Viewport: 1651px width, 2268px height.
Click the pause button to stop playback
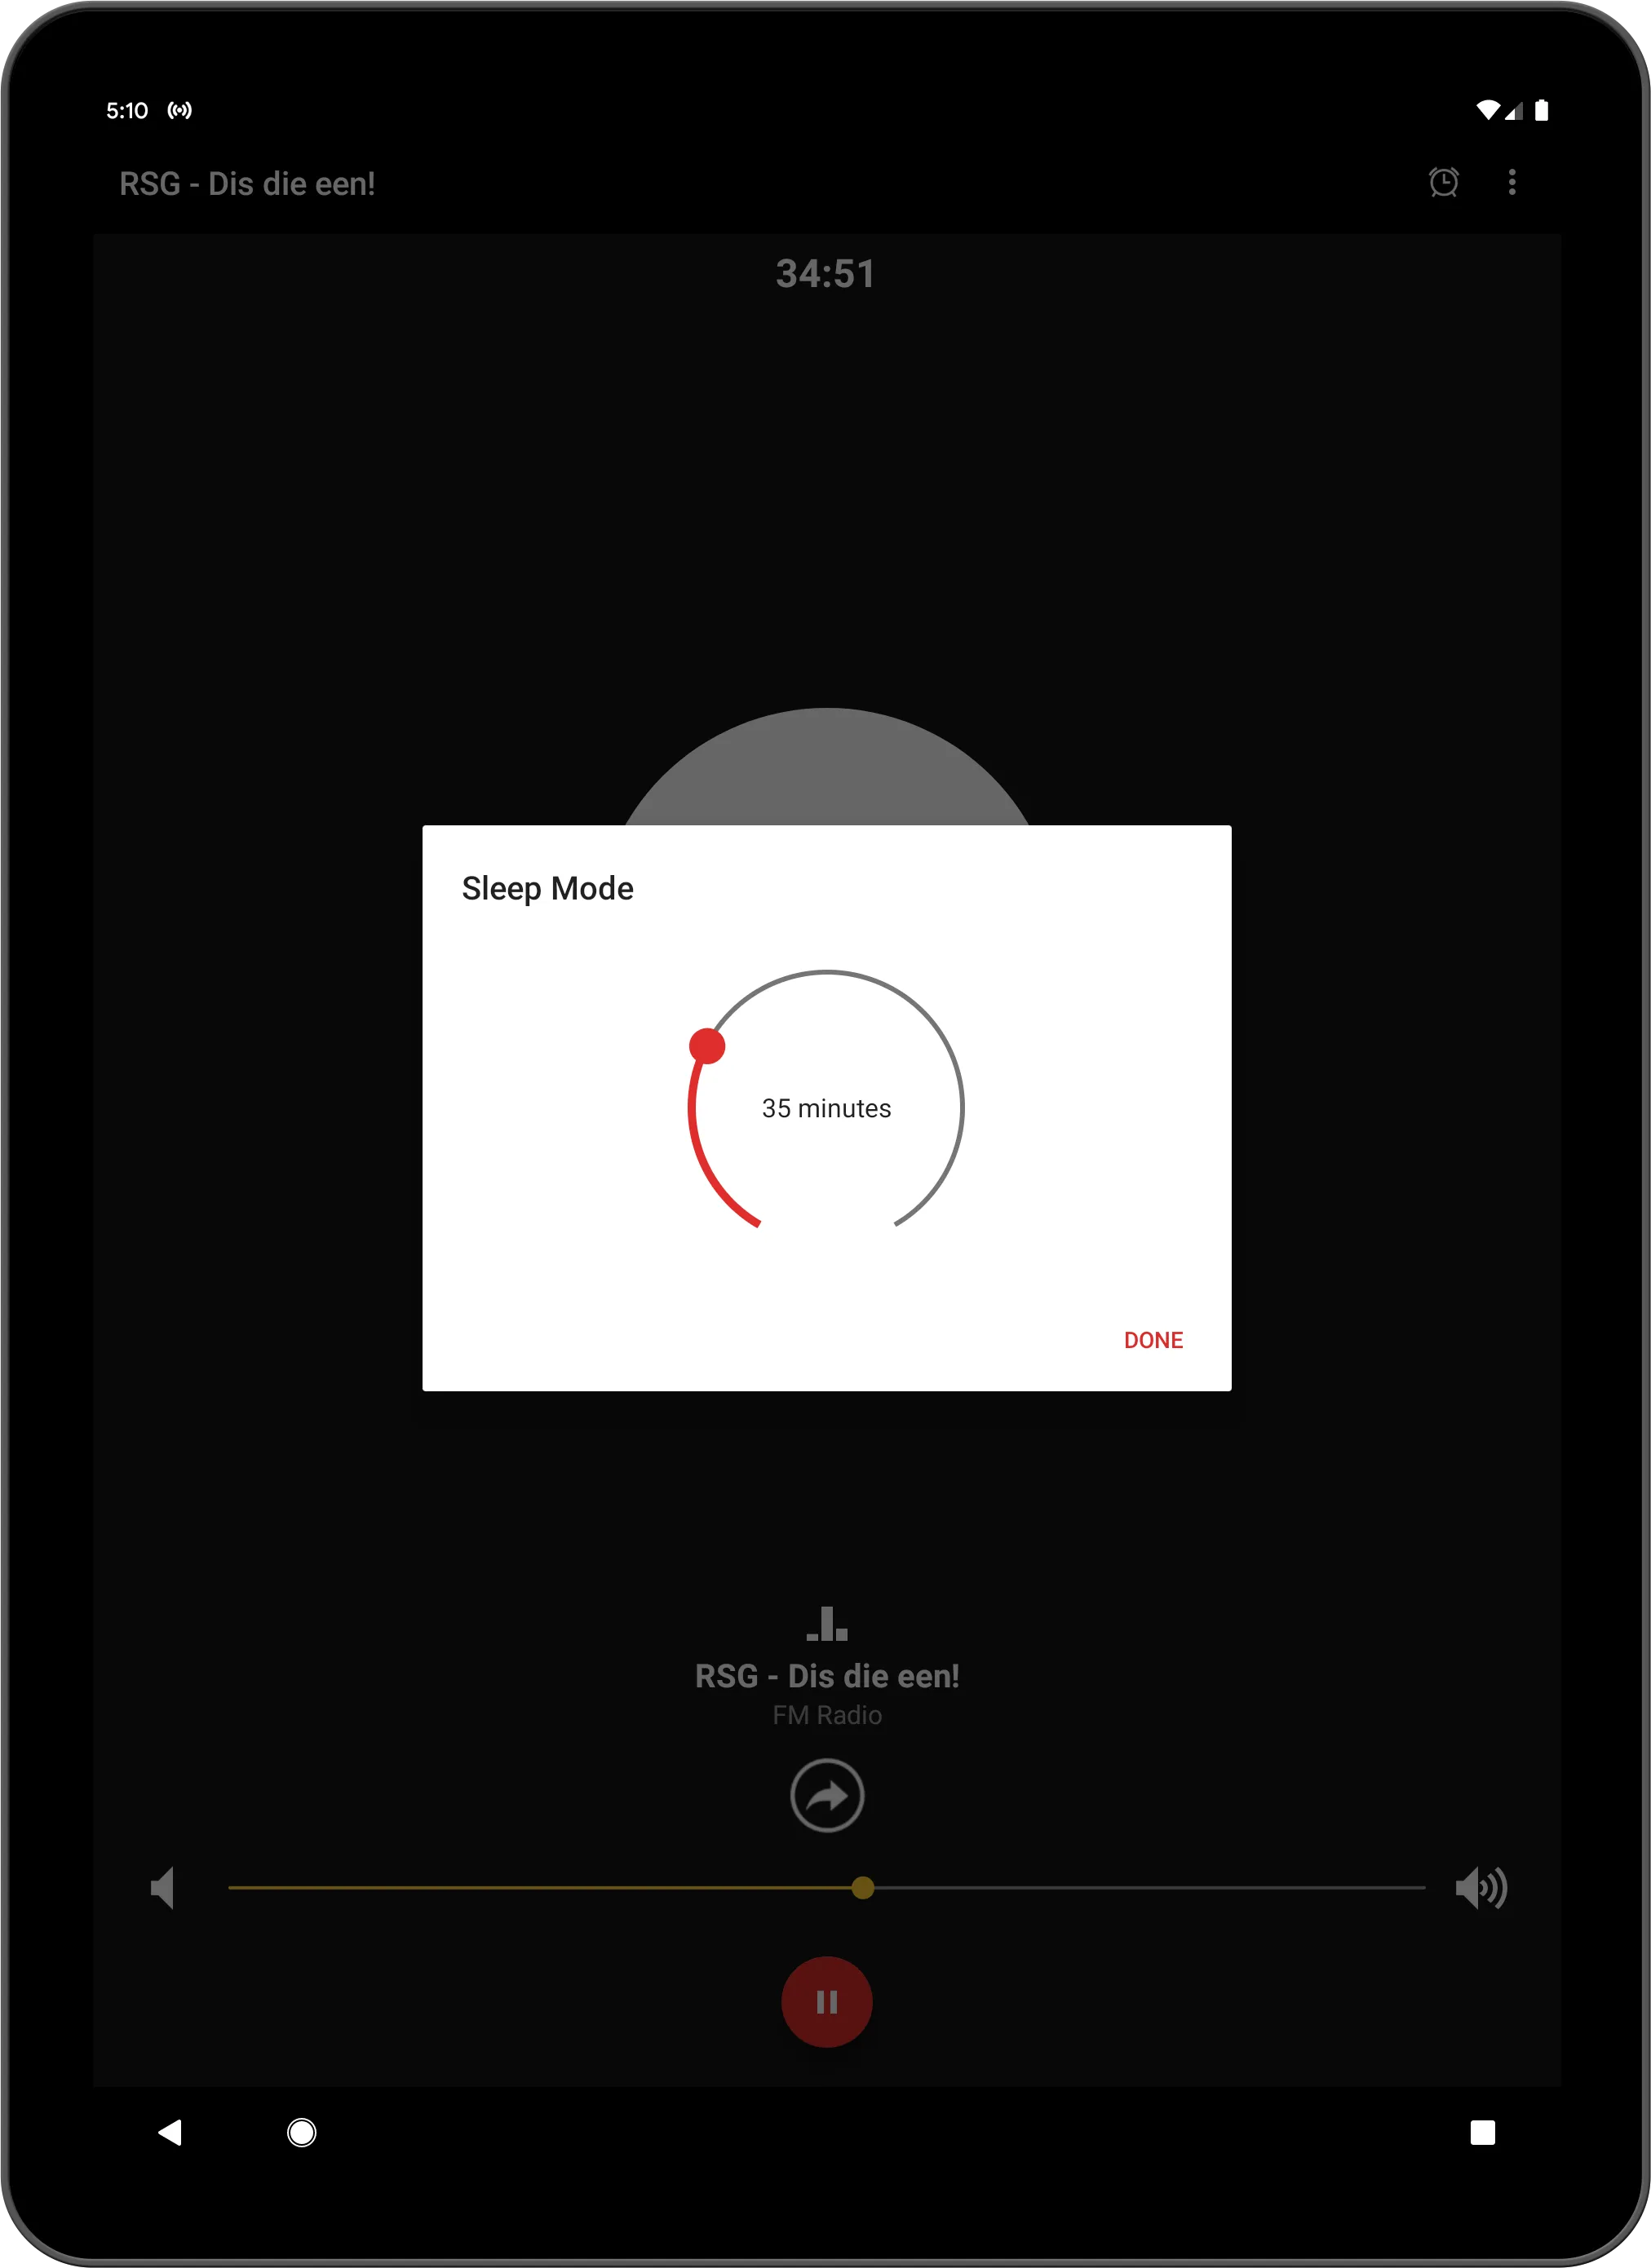click(825, 1999)
